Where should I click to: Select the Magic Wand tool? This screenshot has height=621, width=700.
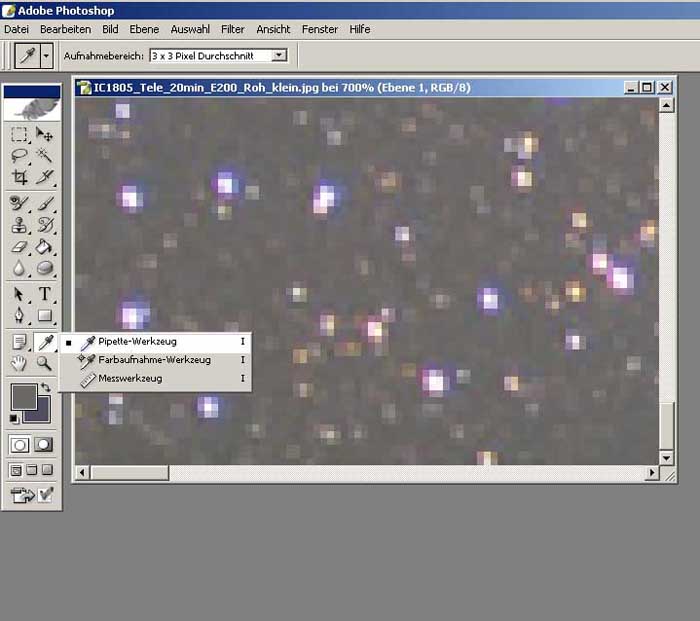[x=44, y=156]
